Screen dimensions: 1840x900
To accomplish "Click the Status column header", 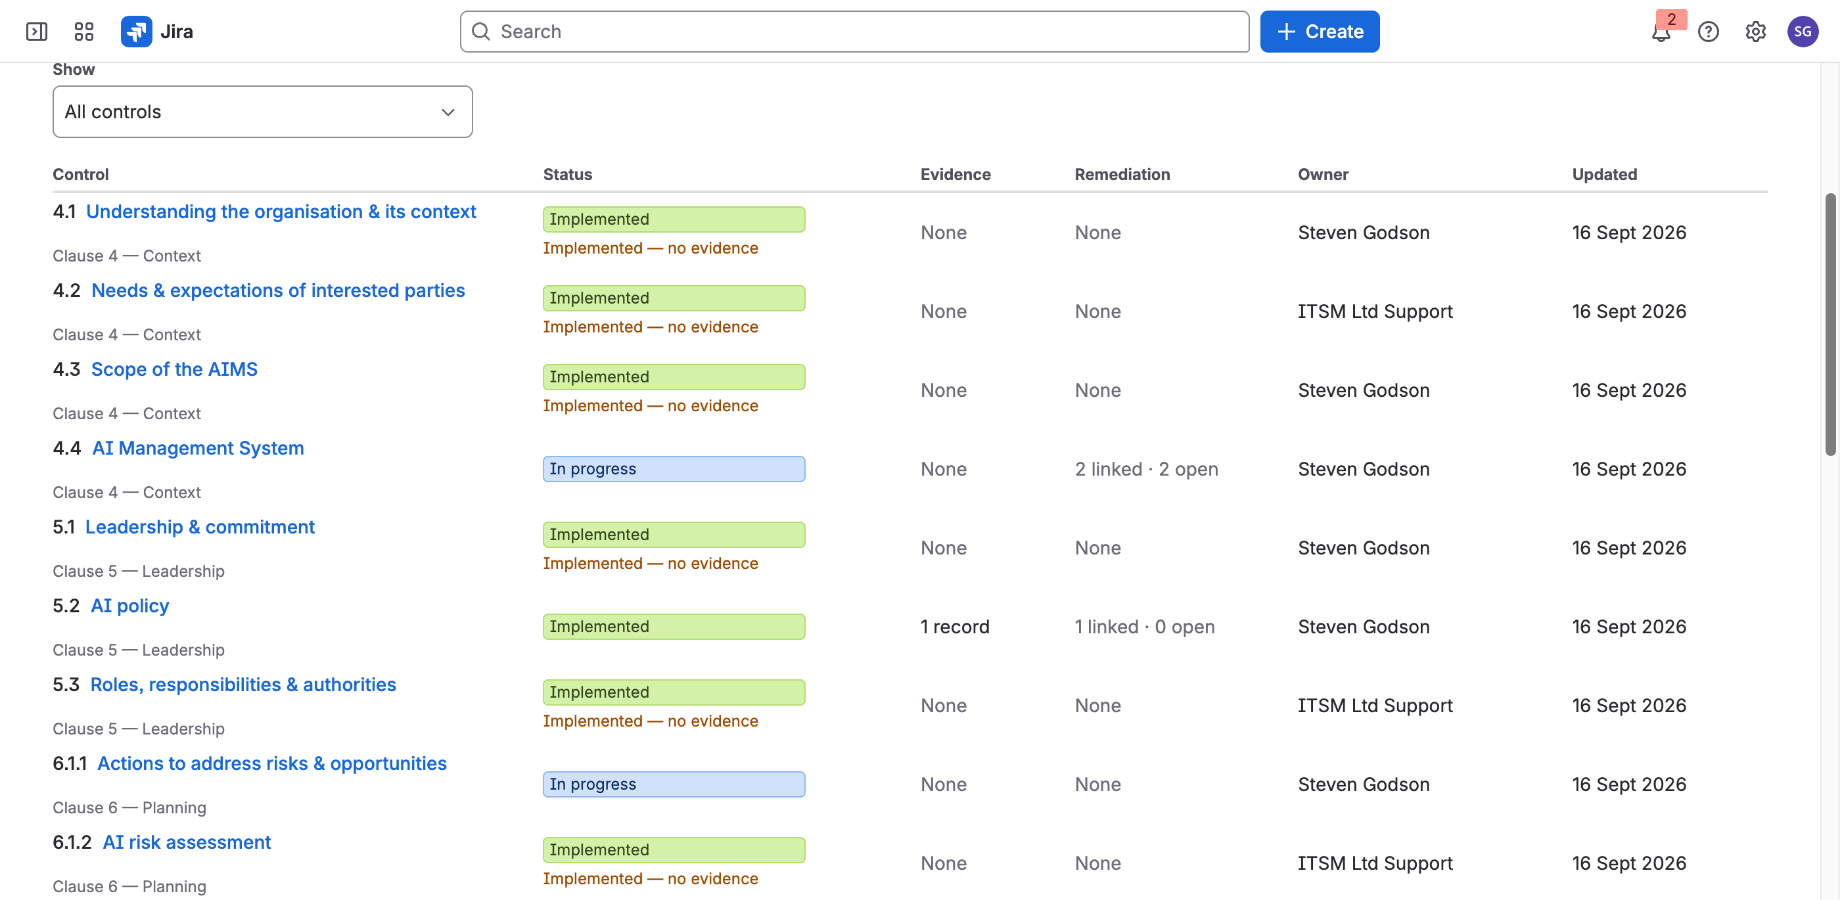I will click(x=568, y=174).
